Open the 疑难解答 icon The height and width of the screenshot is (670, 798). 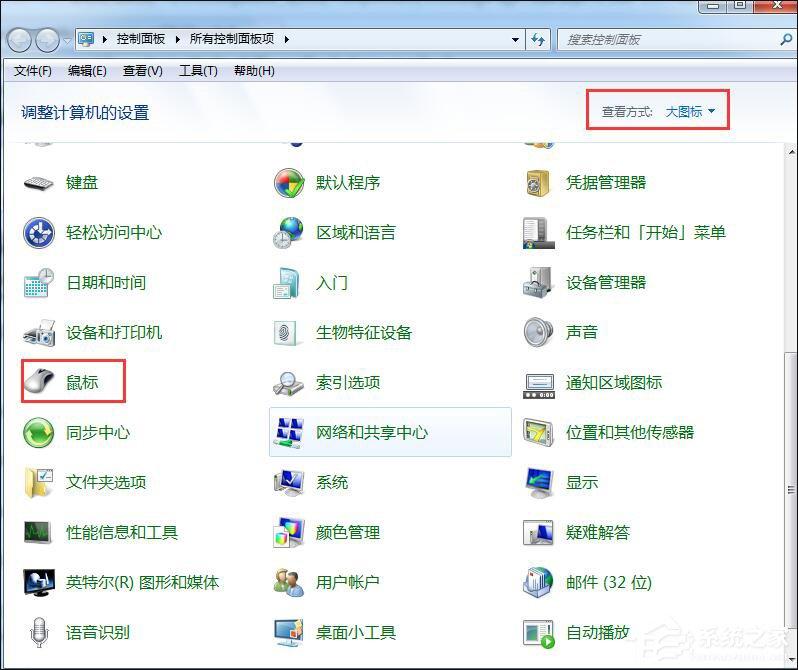[x=538, y=533]
